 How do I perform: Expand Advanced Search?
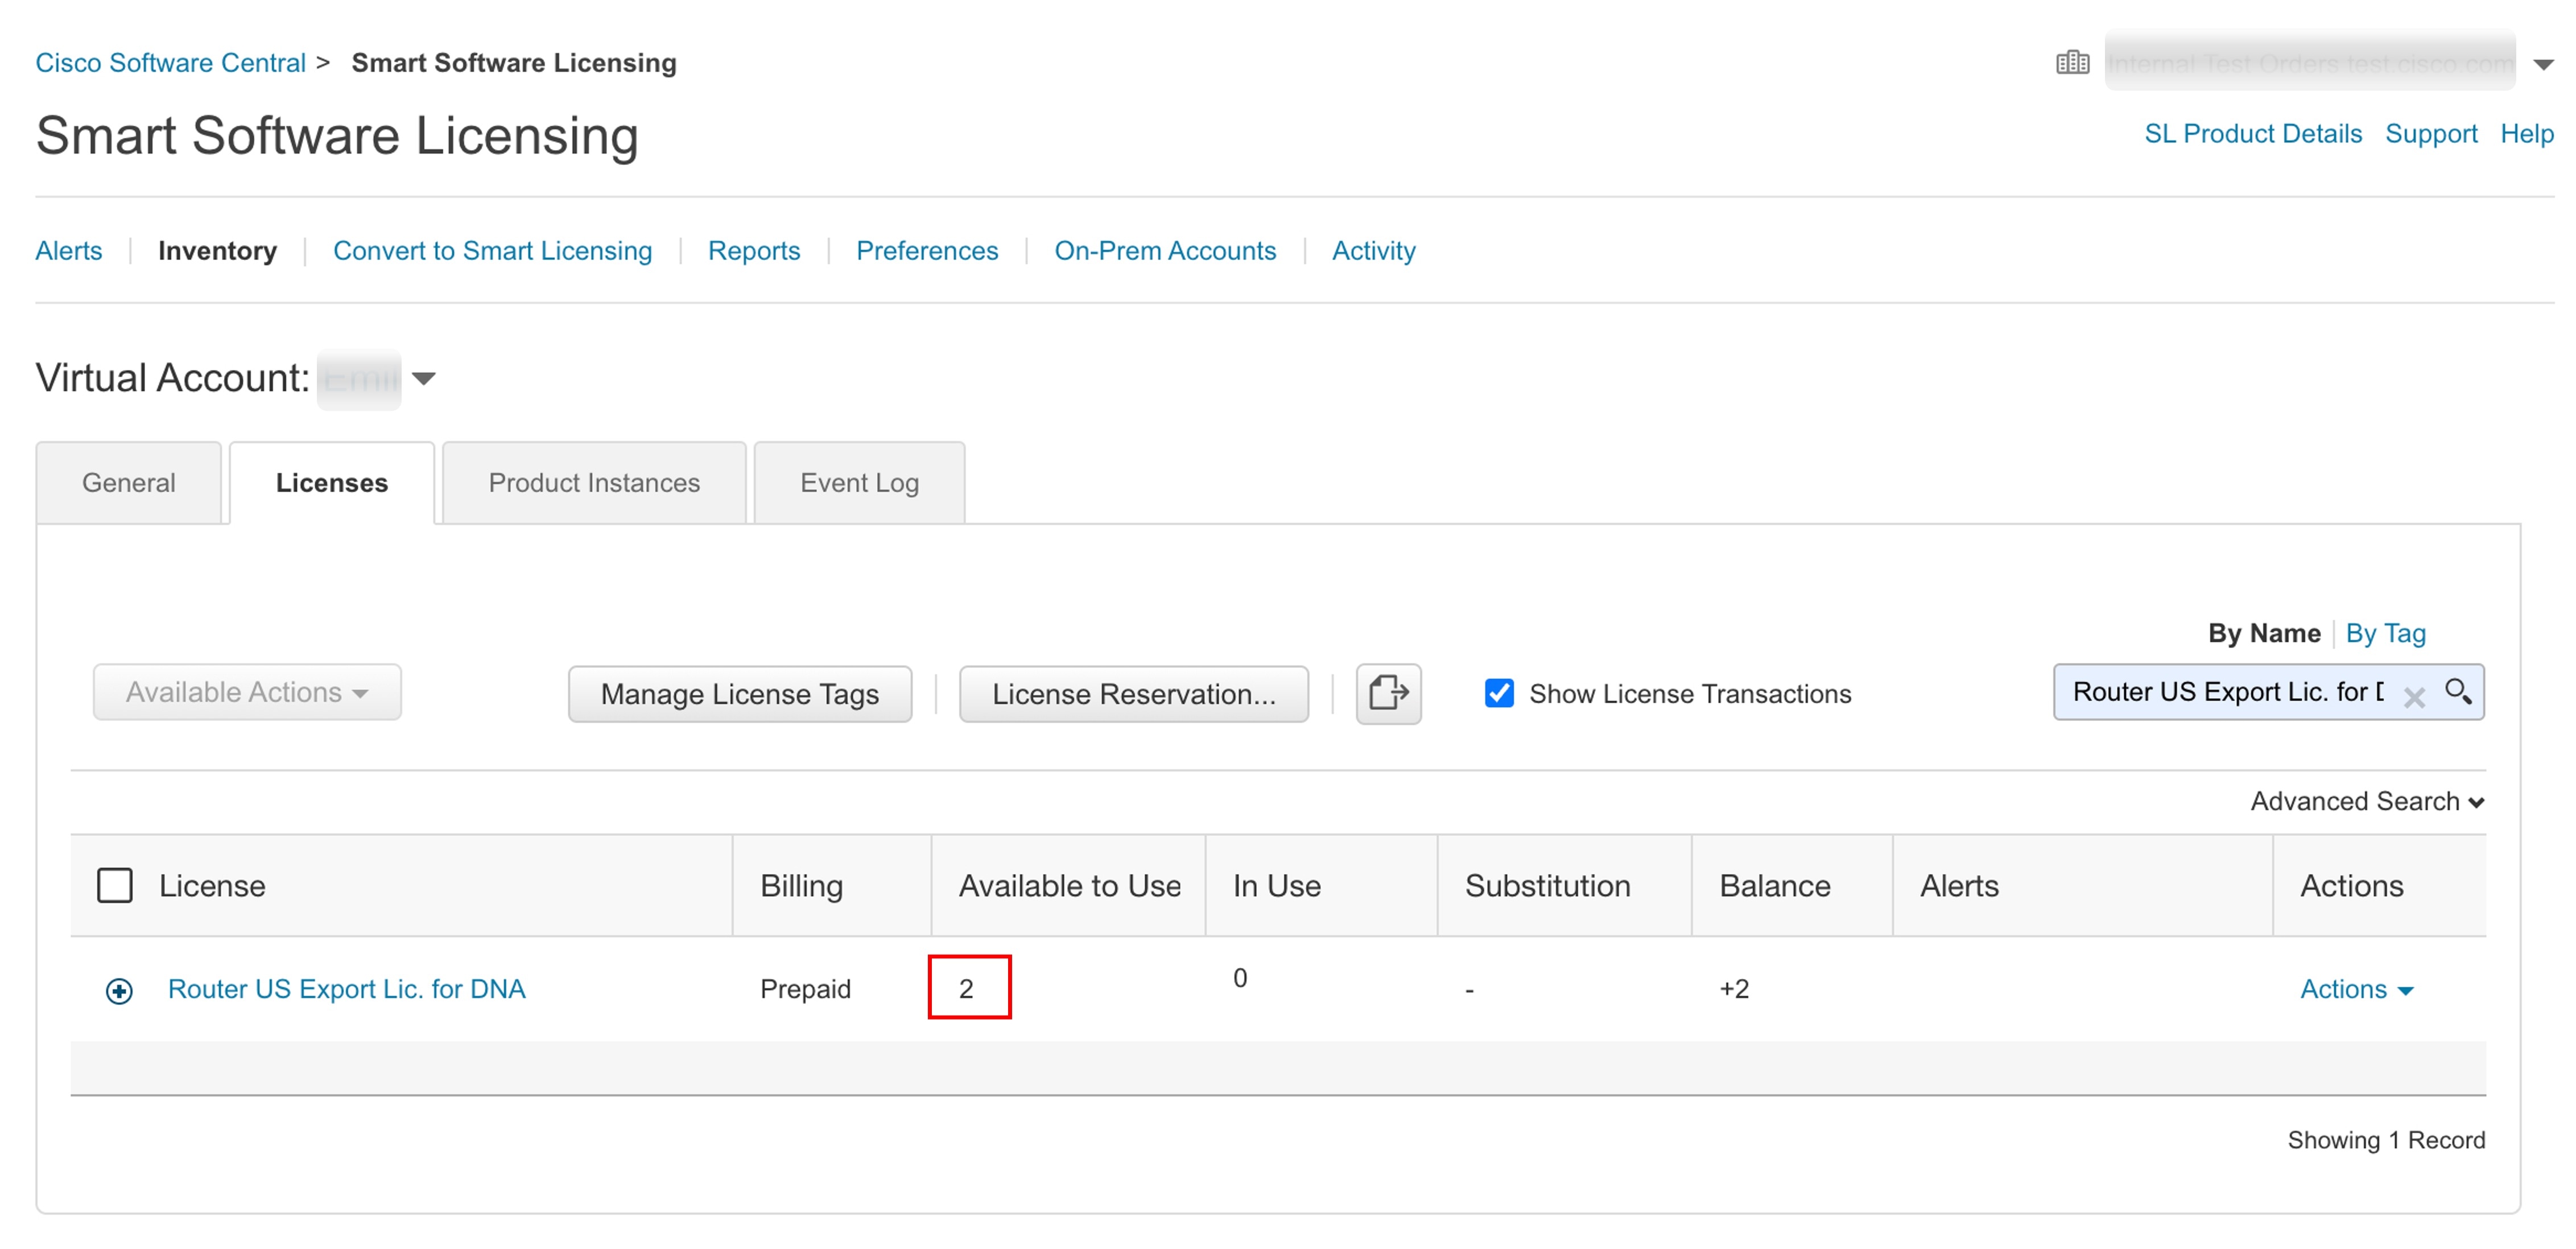click(2367, 801)
